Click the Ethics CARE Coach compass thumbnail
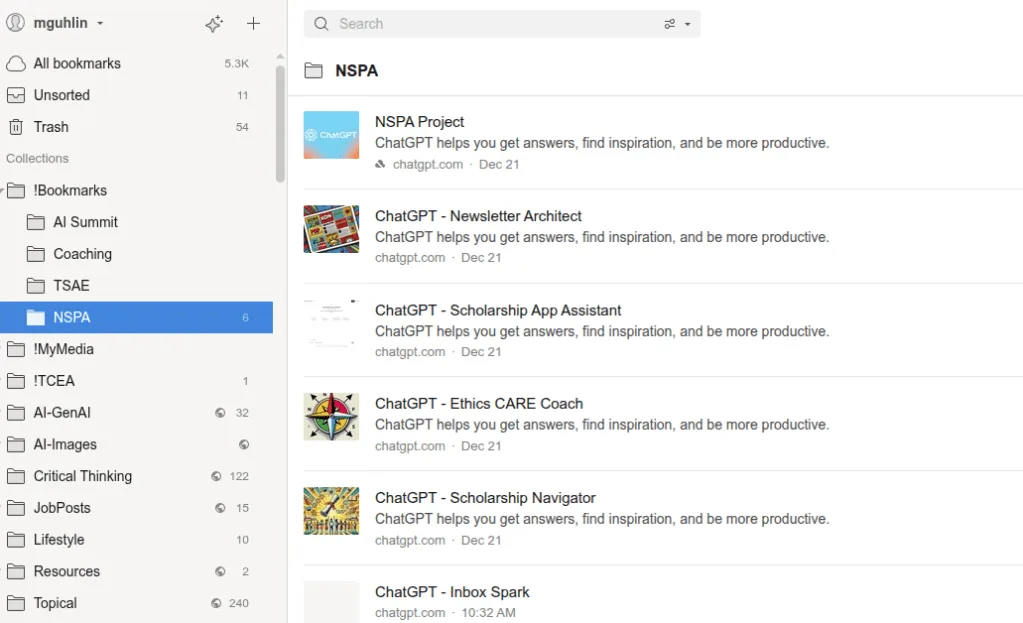Viewport: 1023px width, 623px height. click(331, 417)
